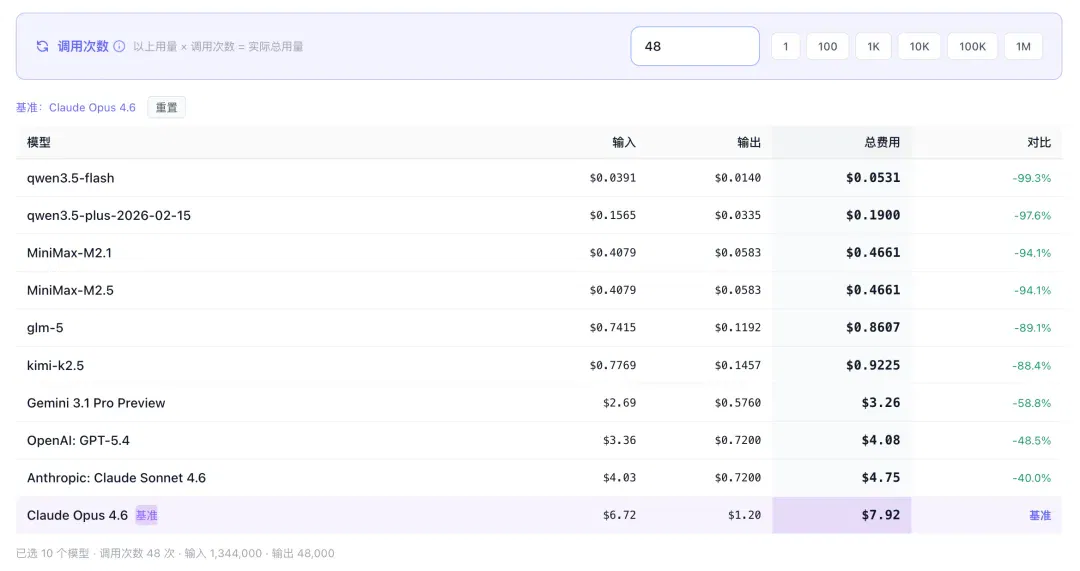Screen dimensions: 1080x571
Task: Set call count to 100
Action: 827,46
